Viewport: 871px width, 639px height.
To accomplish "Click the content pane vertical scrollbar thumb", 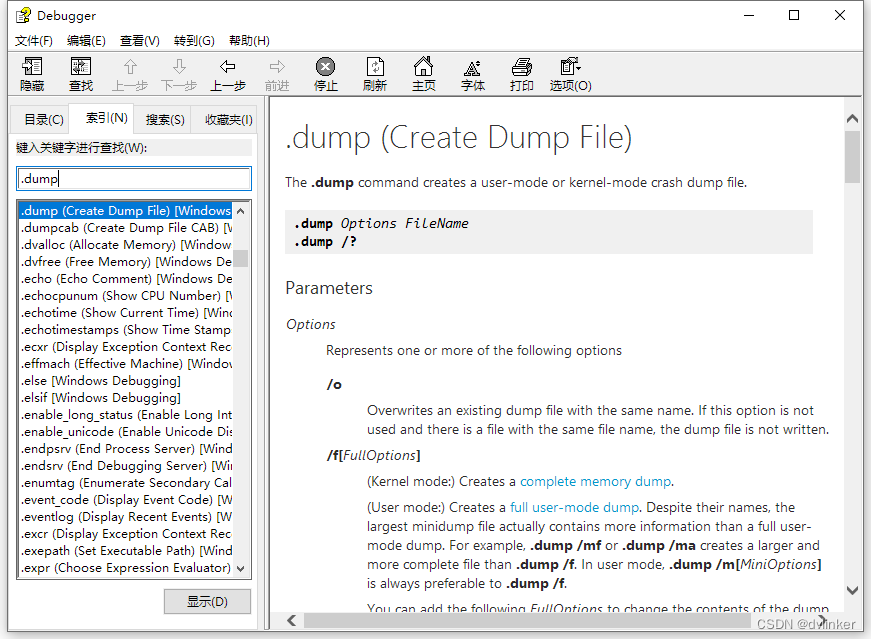I will (852, 156).
